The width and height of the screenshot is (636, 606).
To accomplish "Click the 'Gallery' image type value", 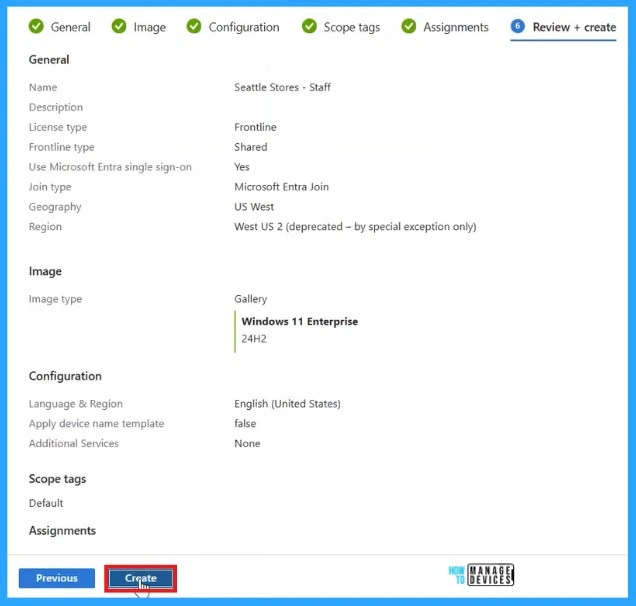I will tap(251, 299).
